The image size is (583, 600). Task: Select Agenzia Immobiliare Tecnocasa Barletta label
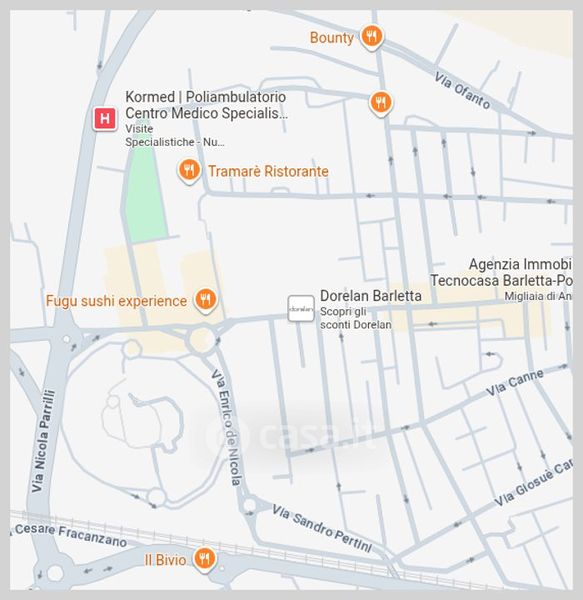point(501,272)
